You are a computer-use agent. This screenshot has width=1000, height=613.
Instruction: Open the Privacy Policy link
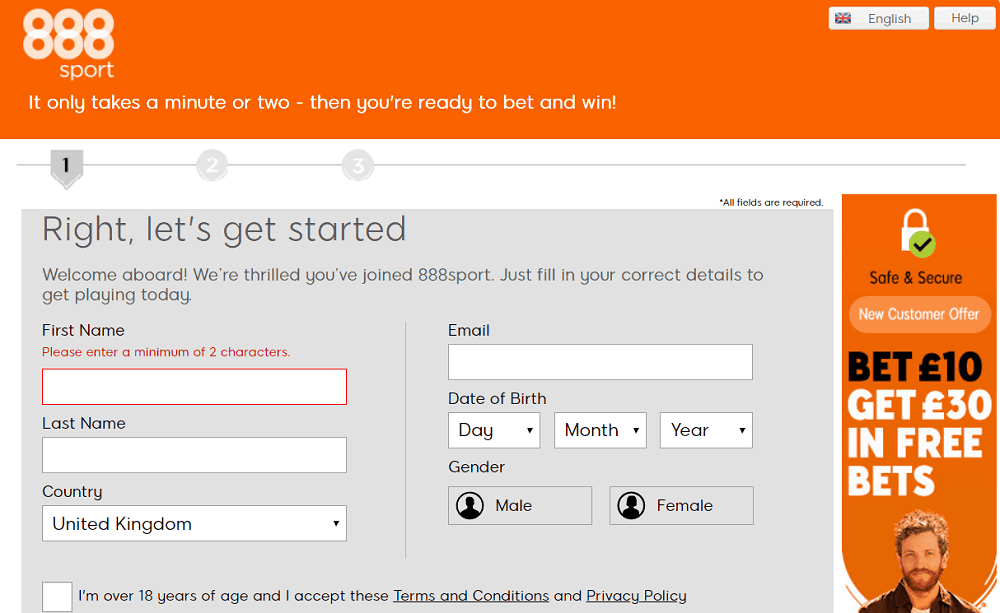pos(636,596)
